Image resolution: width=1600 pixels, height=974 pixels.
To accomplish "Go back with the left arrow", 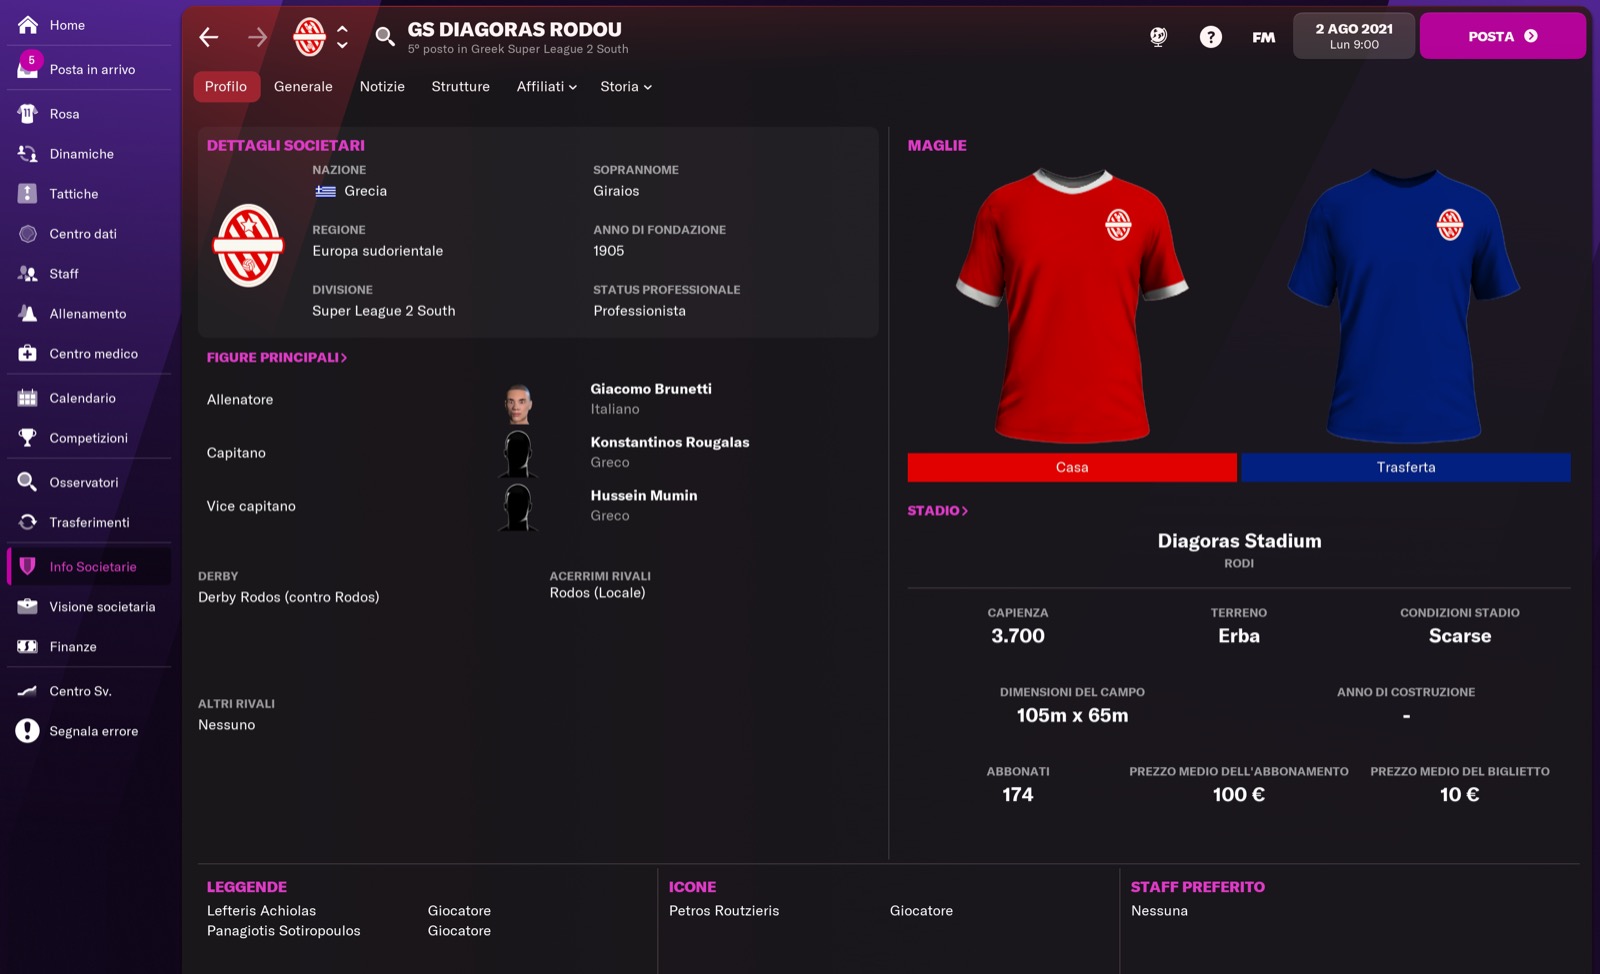I will click(208, 37).
